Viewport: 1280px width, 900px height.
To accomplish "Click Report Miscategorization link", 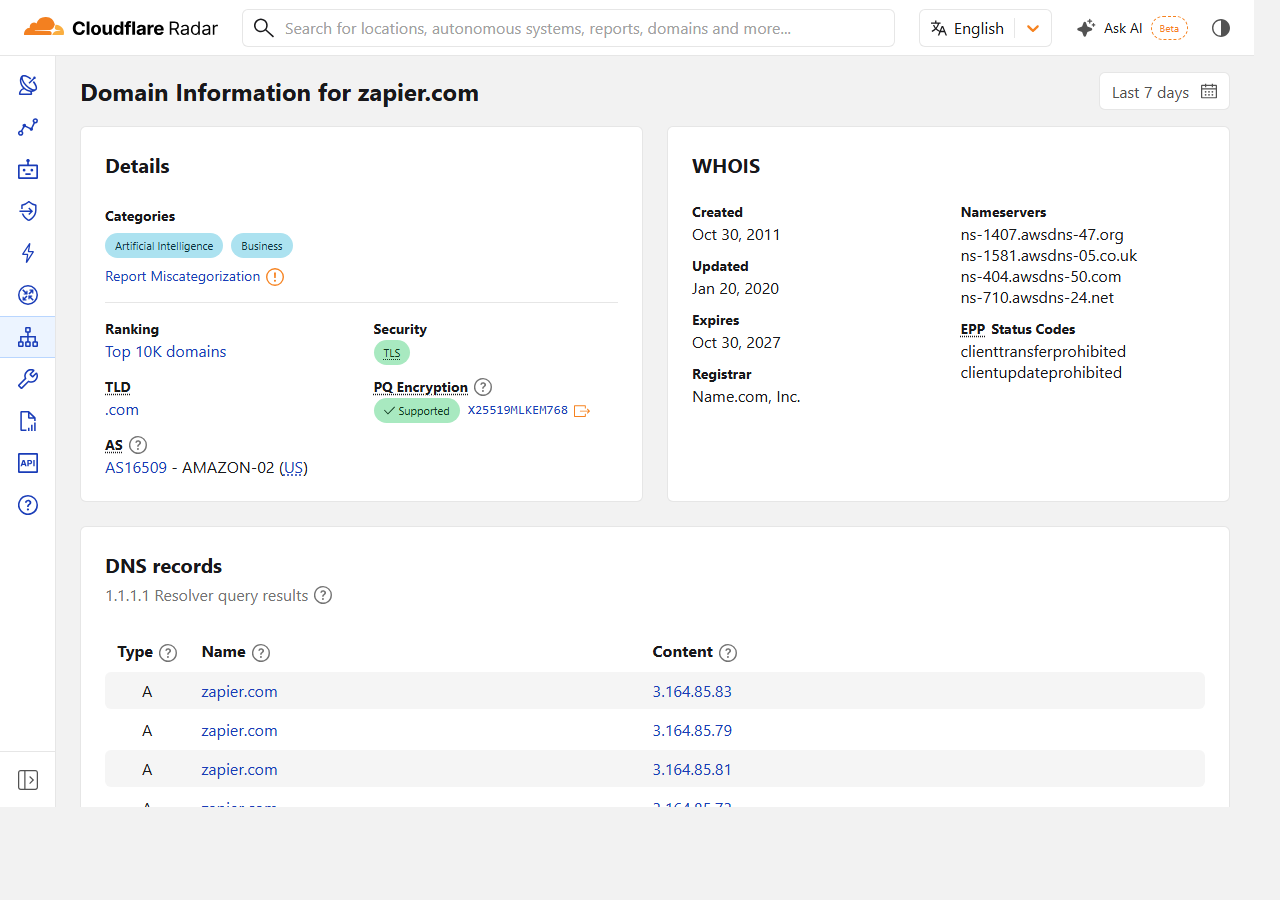I will pyautogui.click(x=183, y=277).
